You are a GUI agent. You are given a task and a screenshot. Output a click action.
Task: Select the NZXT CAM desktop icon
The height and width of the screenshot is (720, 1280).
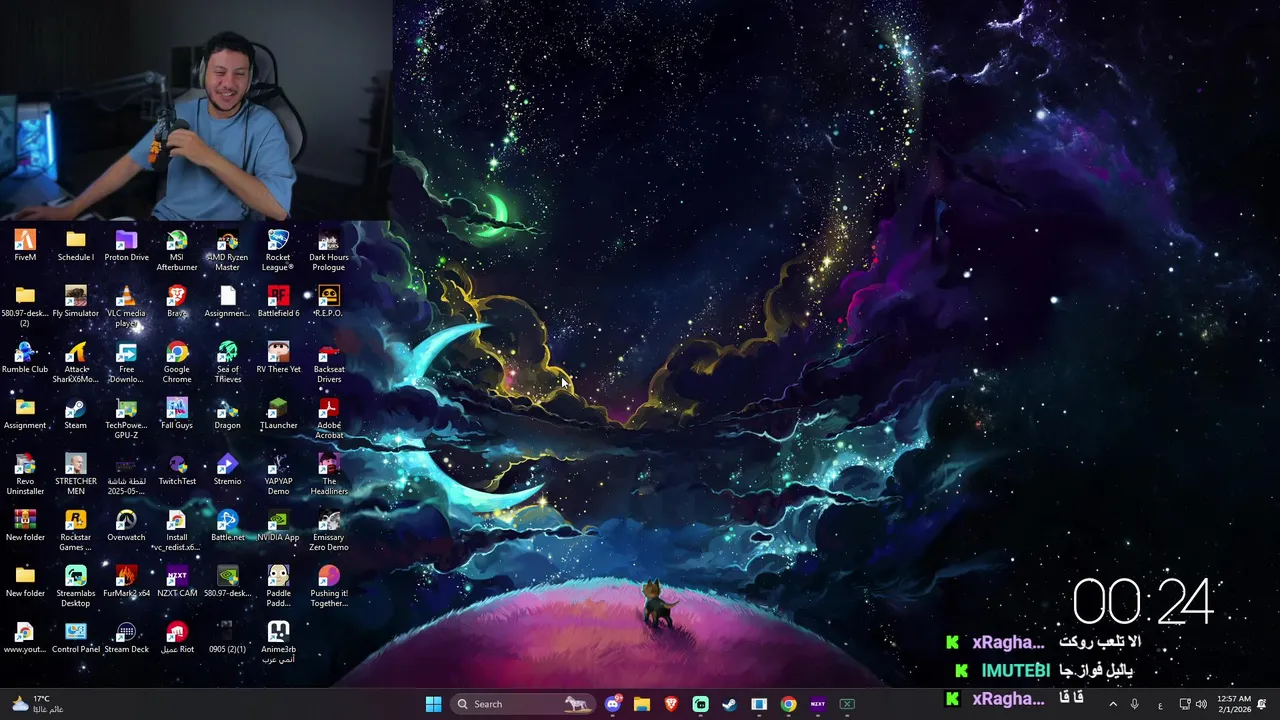[x=177, y=582]
